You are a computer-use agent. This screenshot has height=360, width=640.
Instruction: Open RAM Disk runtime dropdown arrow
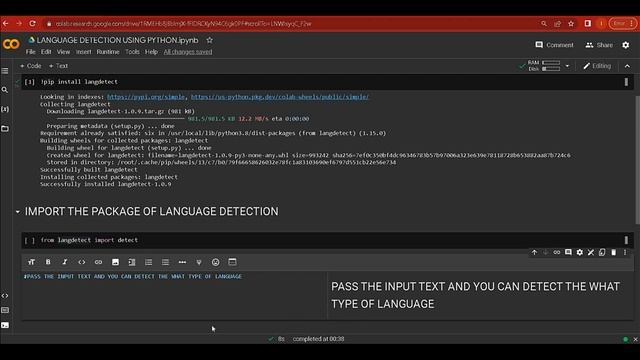(x=567, y=66)
